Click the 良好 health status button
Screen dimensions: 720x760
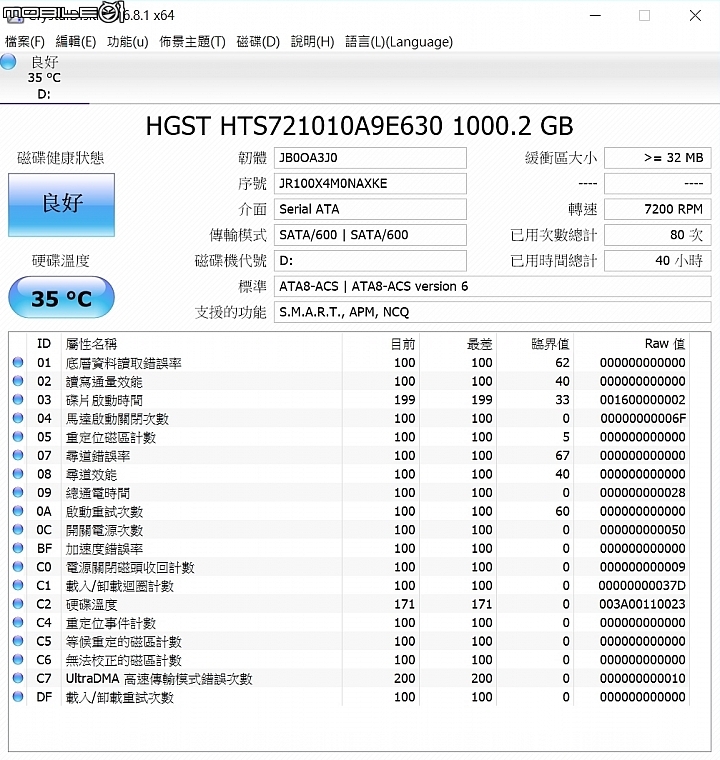pos(62,205)
